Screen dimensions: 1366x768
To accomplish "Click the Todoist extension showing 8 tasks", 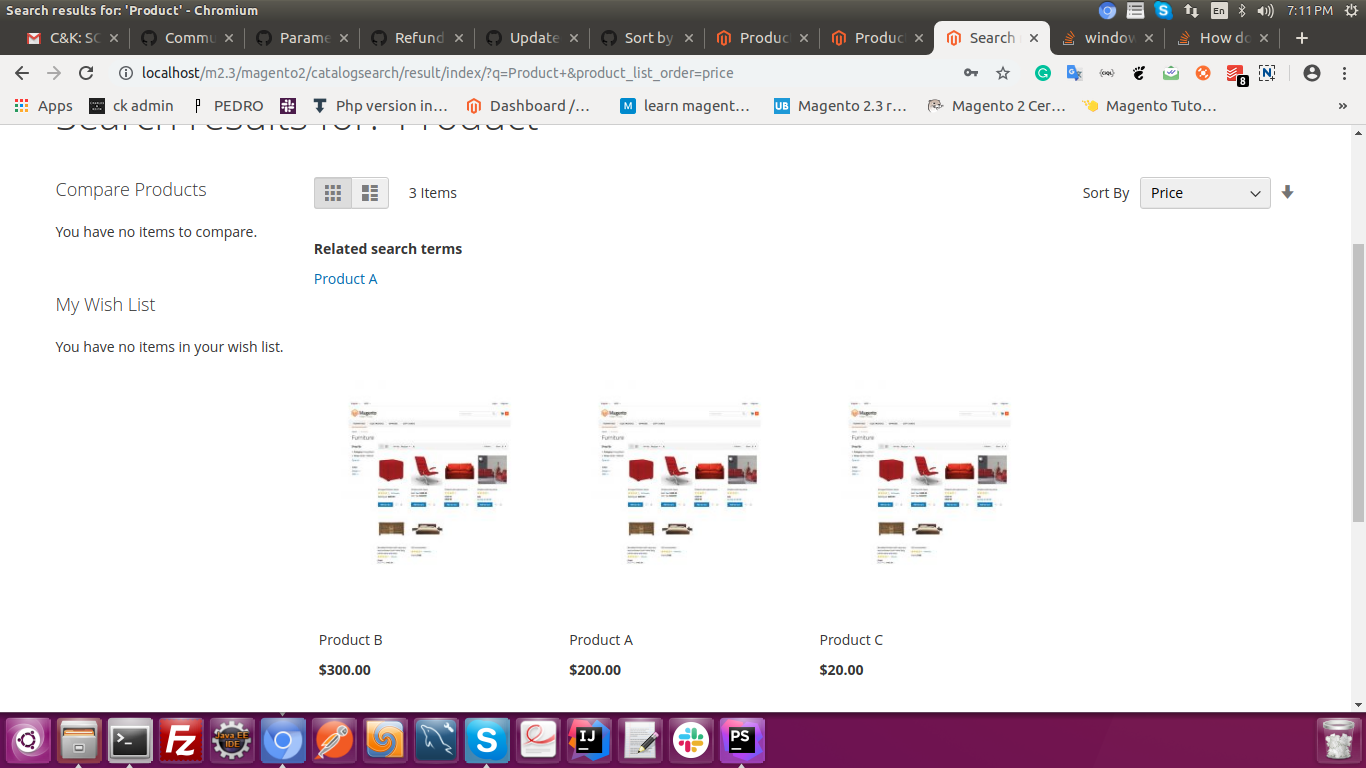I will 1235,73.
